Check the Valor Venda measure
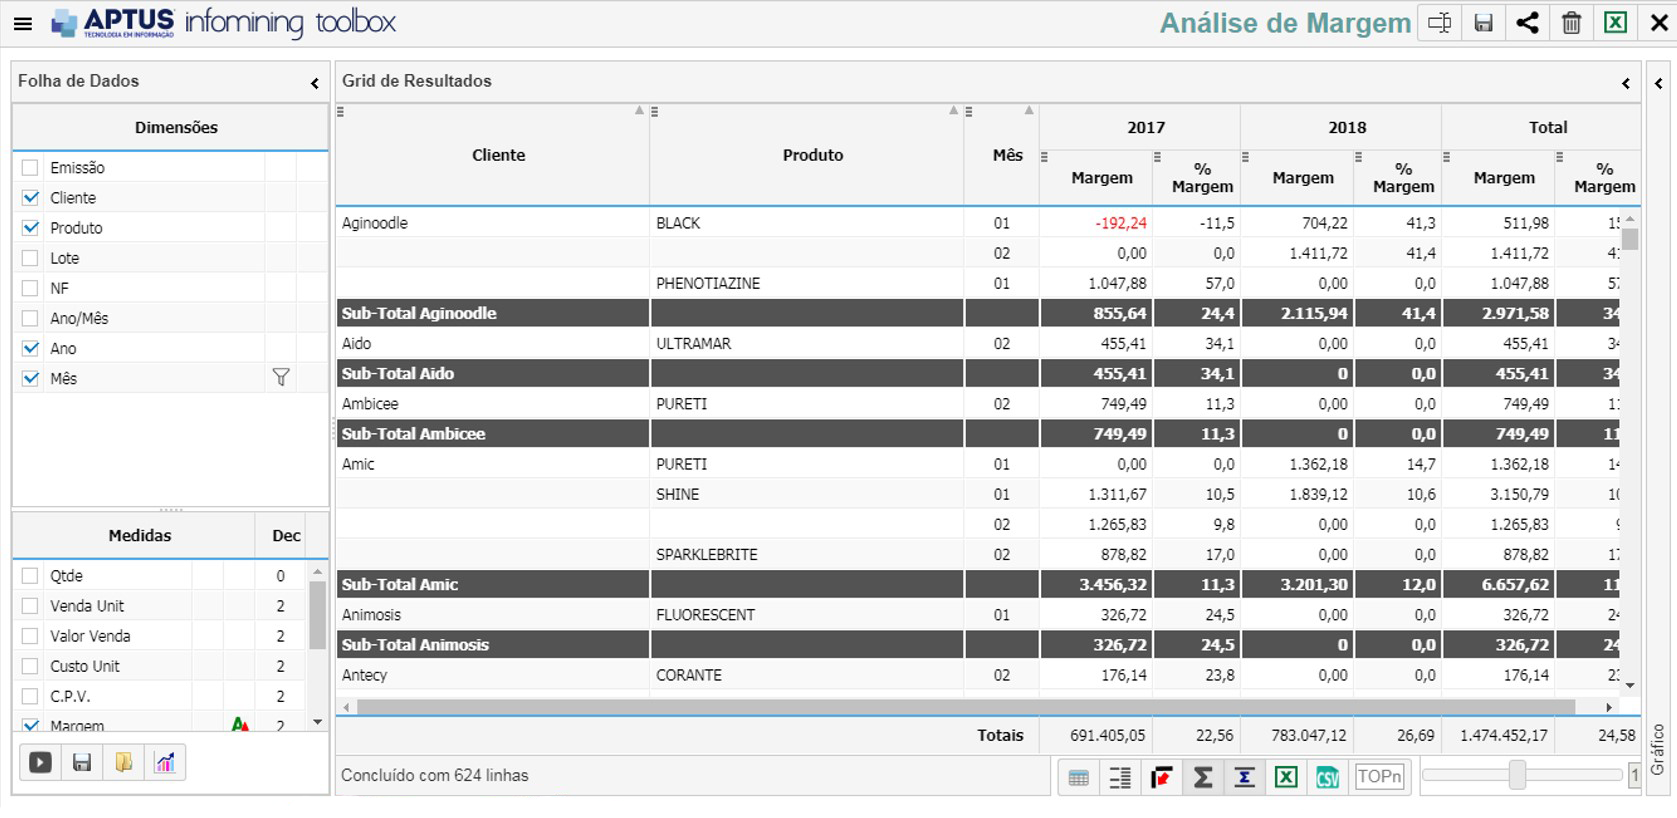This screenshot has width=1677, height=818. pos(30,636)
